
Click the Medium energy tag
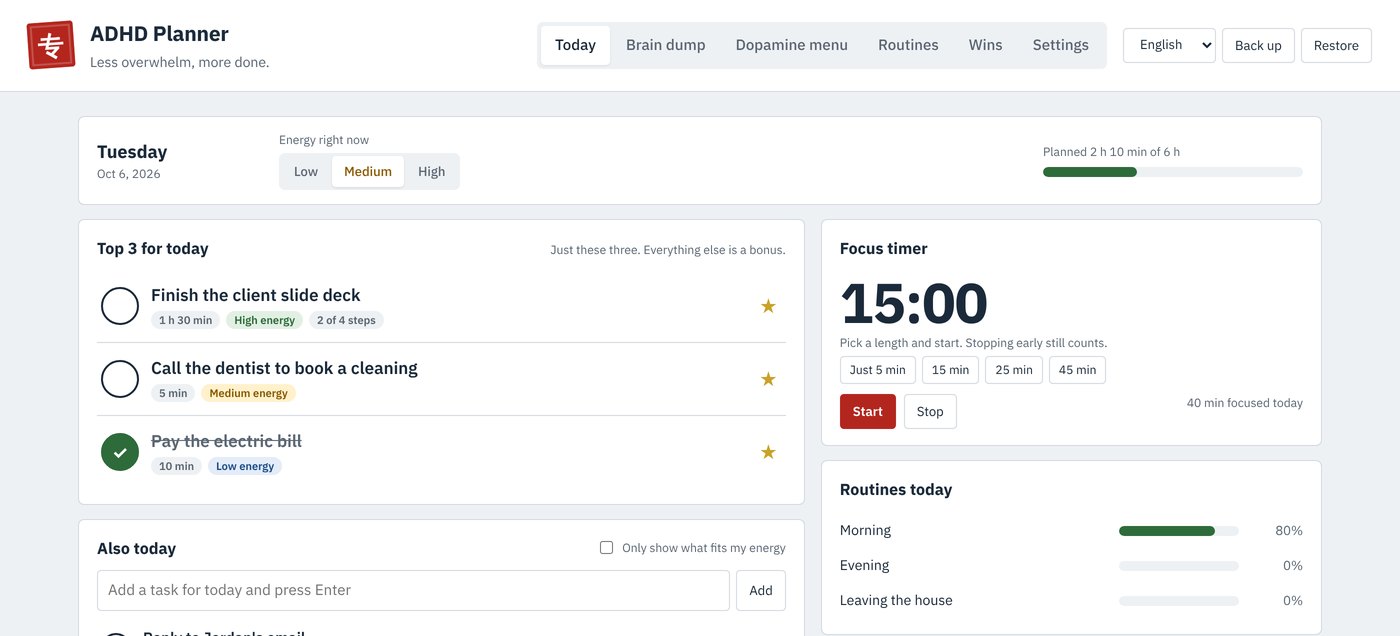(x=248, y=393)
